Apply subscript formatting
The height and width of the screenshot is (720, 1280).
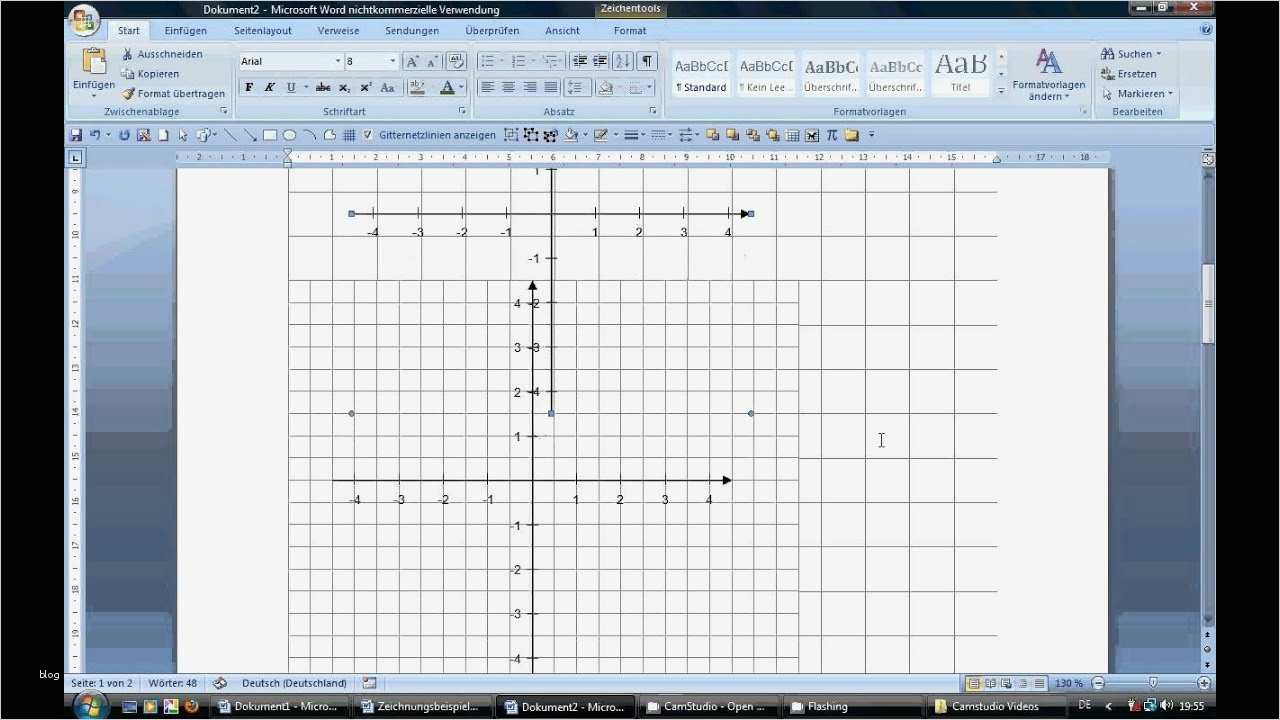(x=344, y=88)
